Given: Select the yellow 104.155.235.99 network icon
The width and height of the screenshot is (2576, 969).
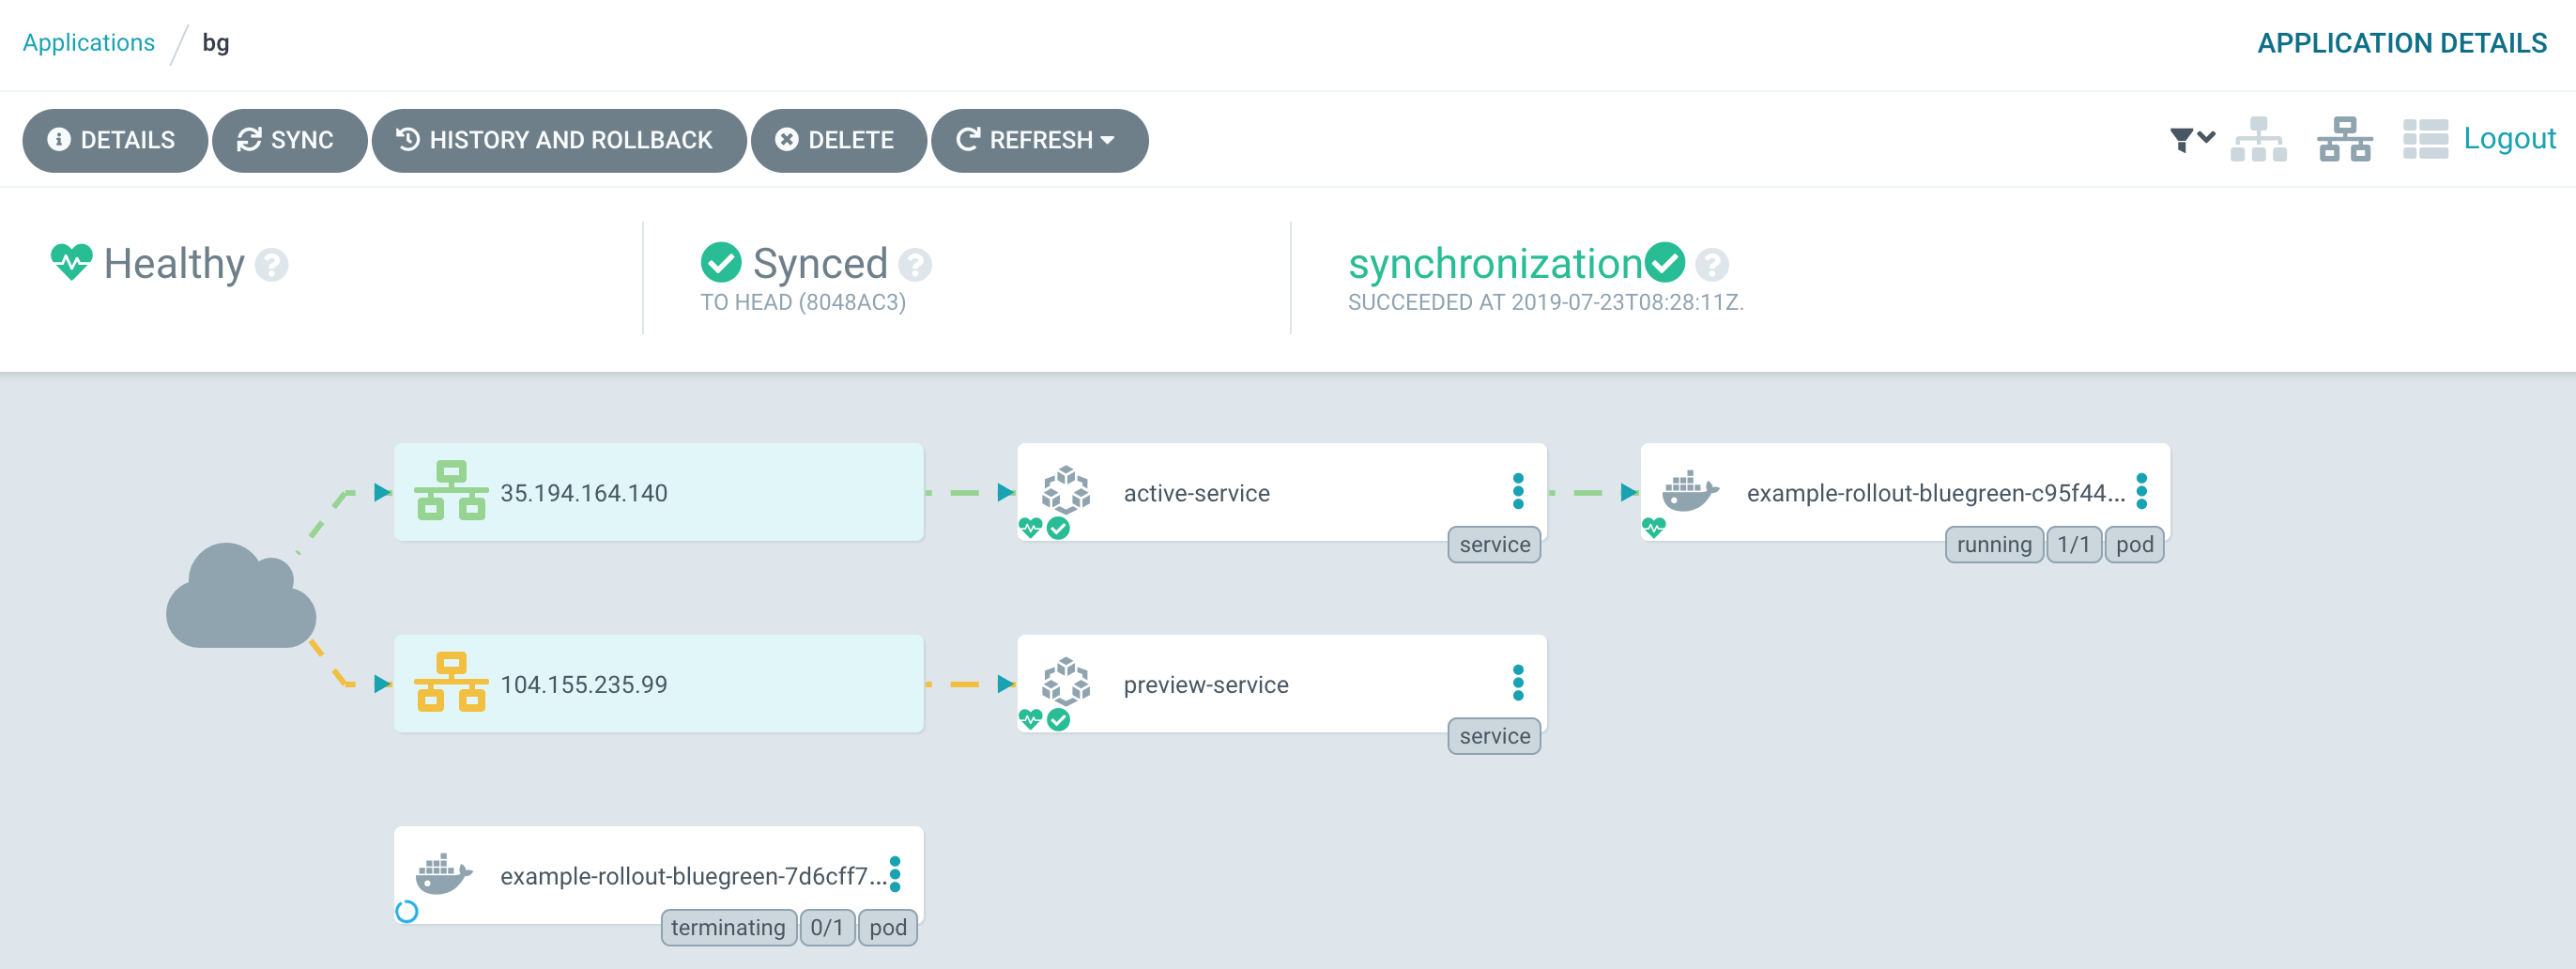Looking at the screenshot, I should [451, 683].
